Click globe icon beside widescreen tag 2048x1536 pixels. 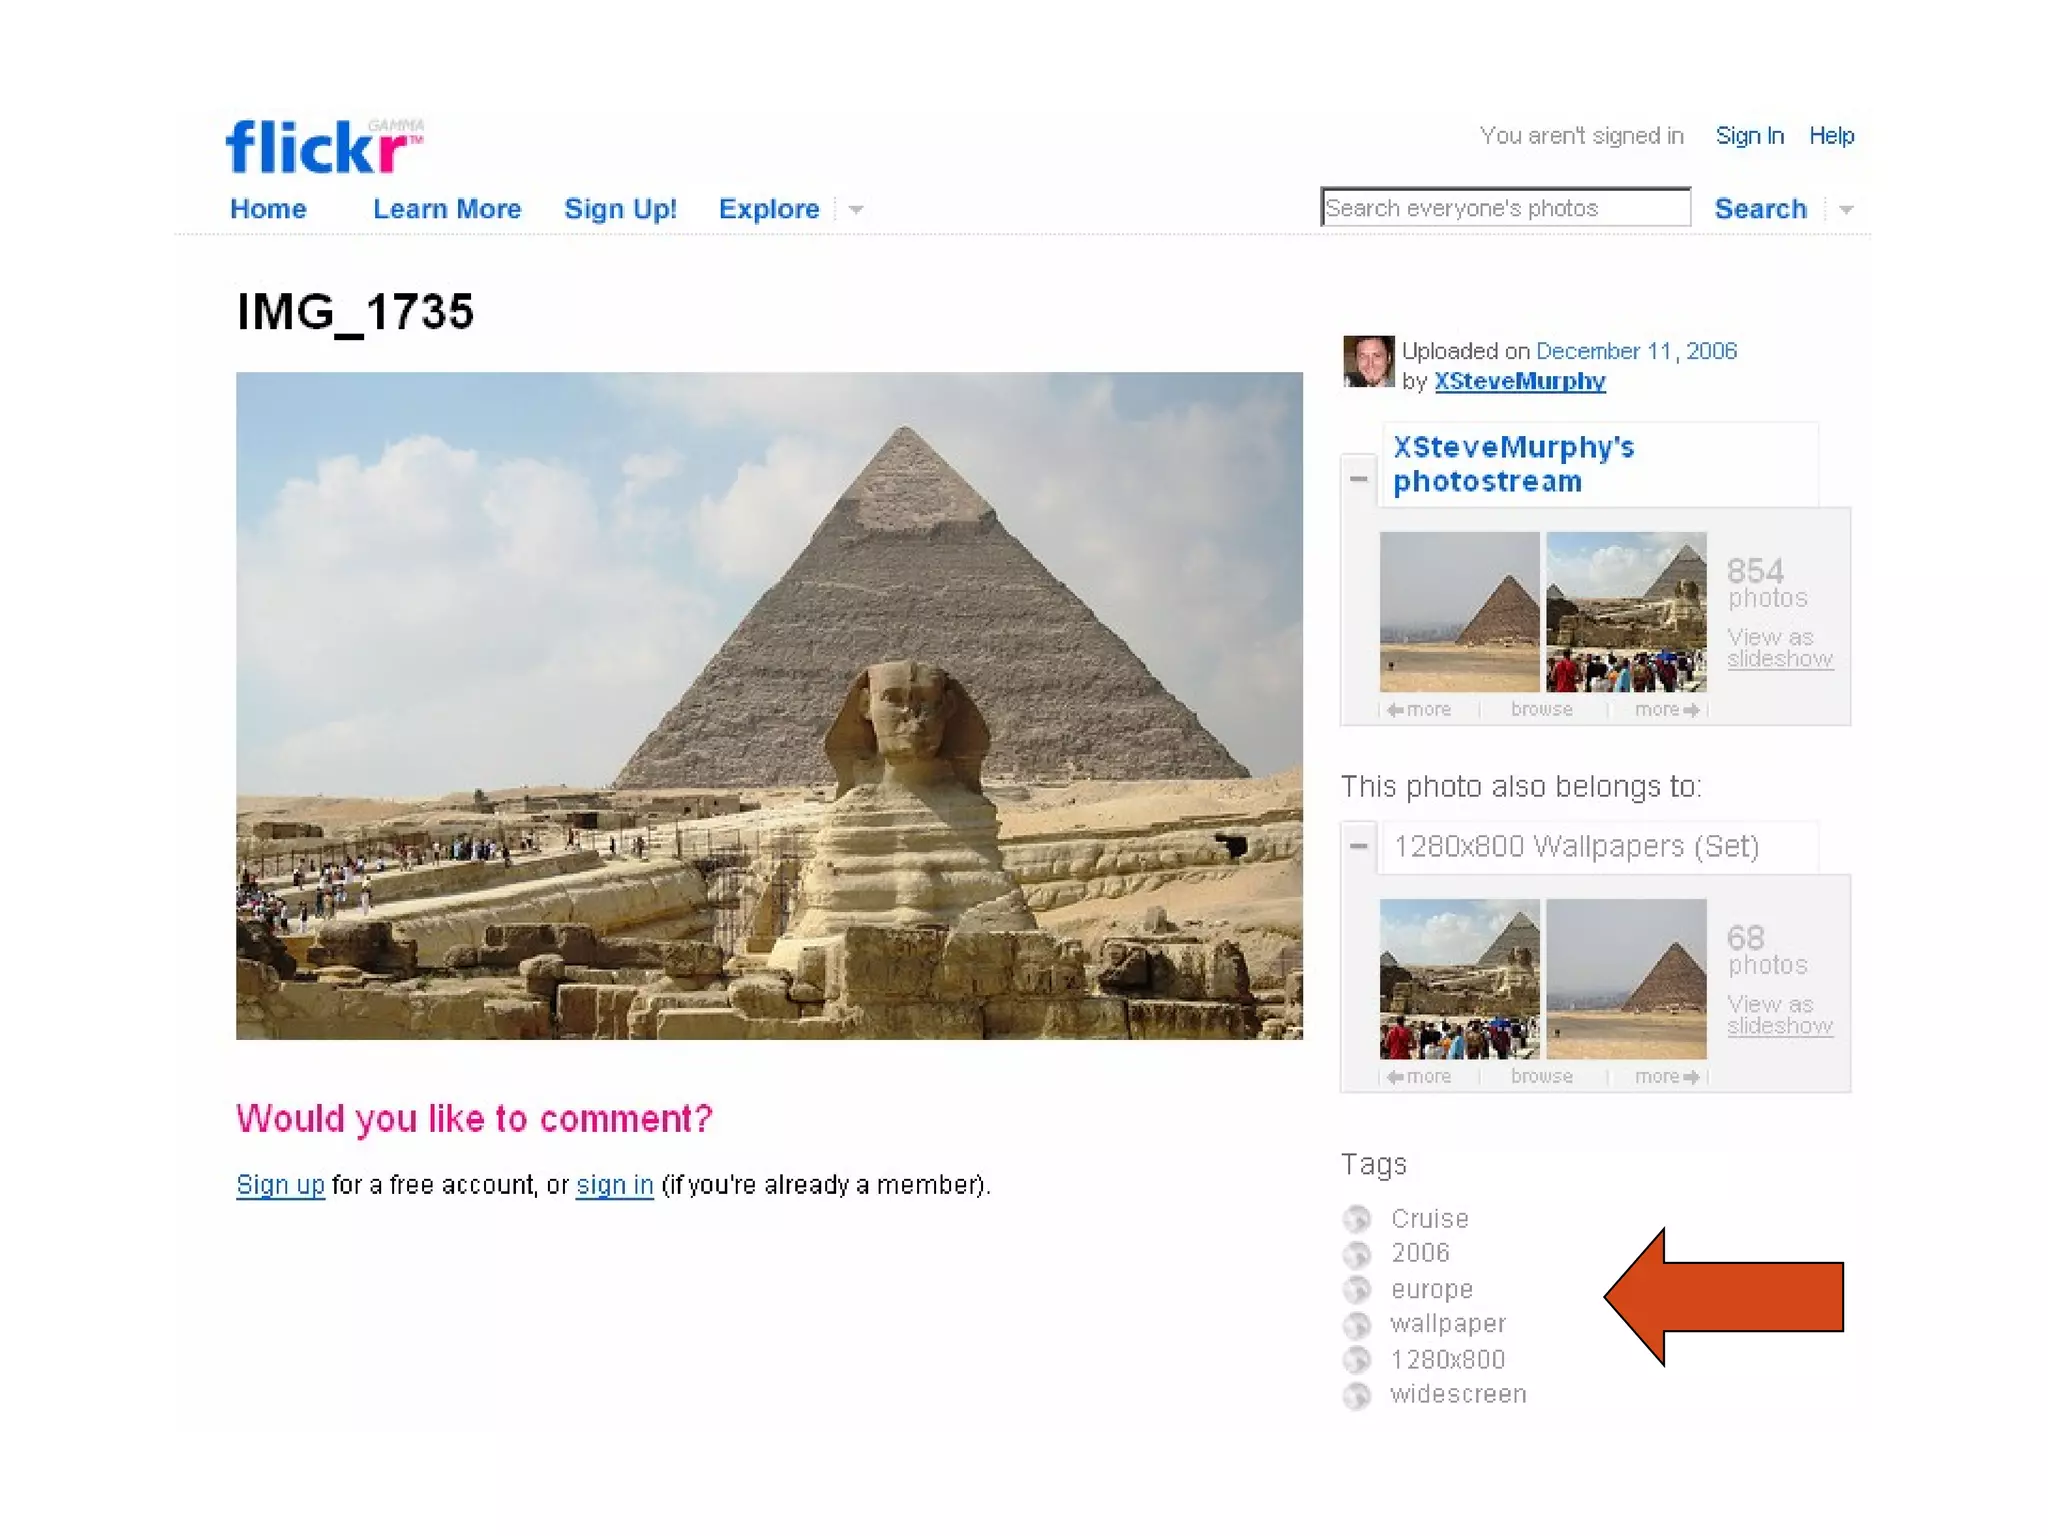1357,1395
